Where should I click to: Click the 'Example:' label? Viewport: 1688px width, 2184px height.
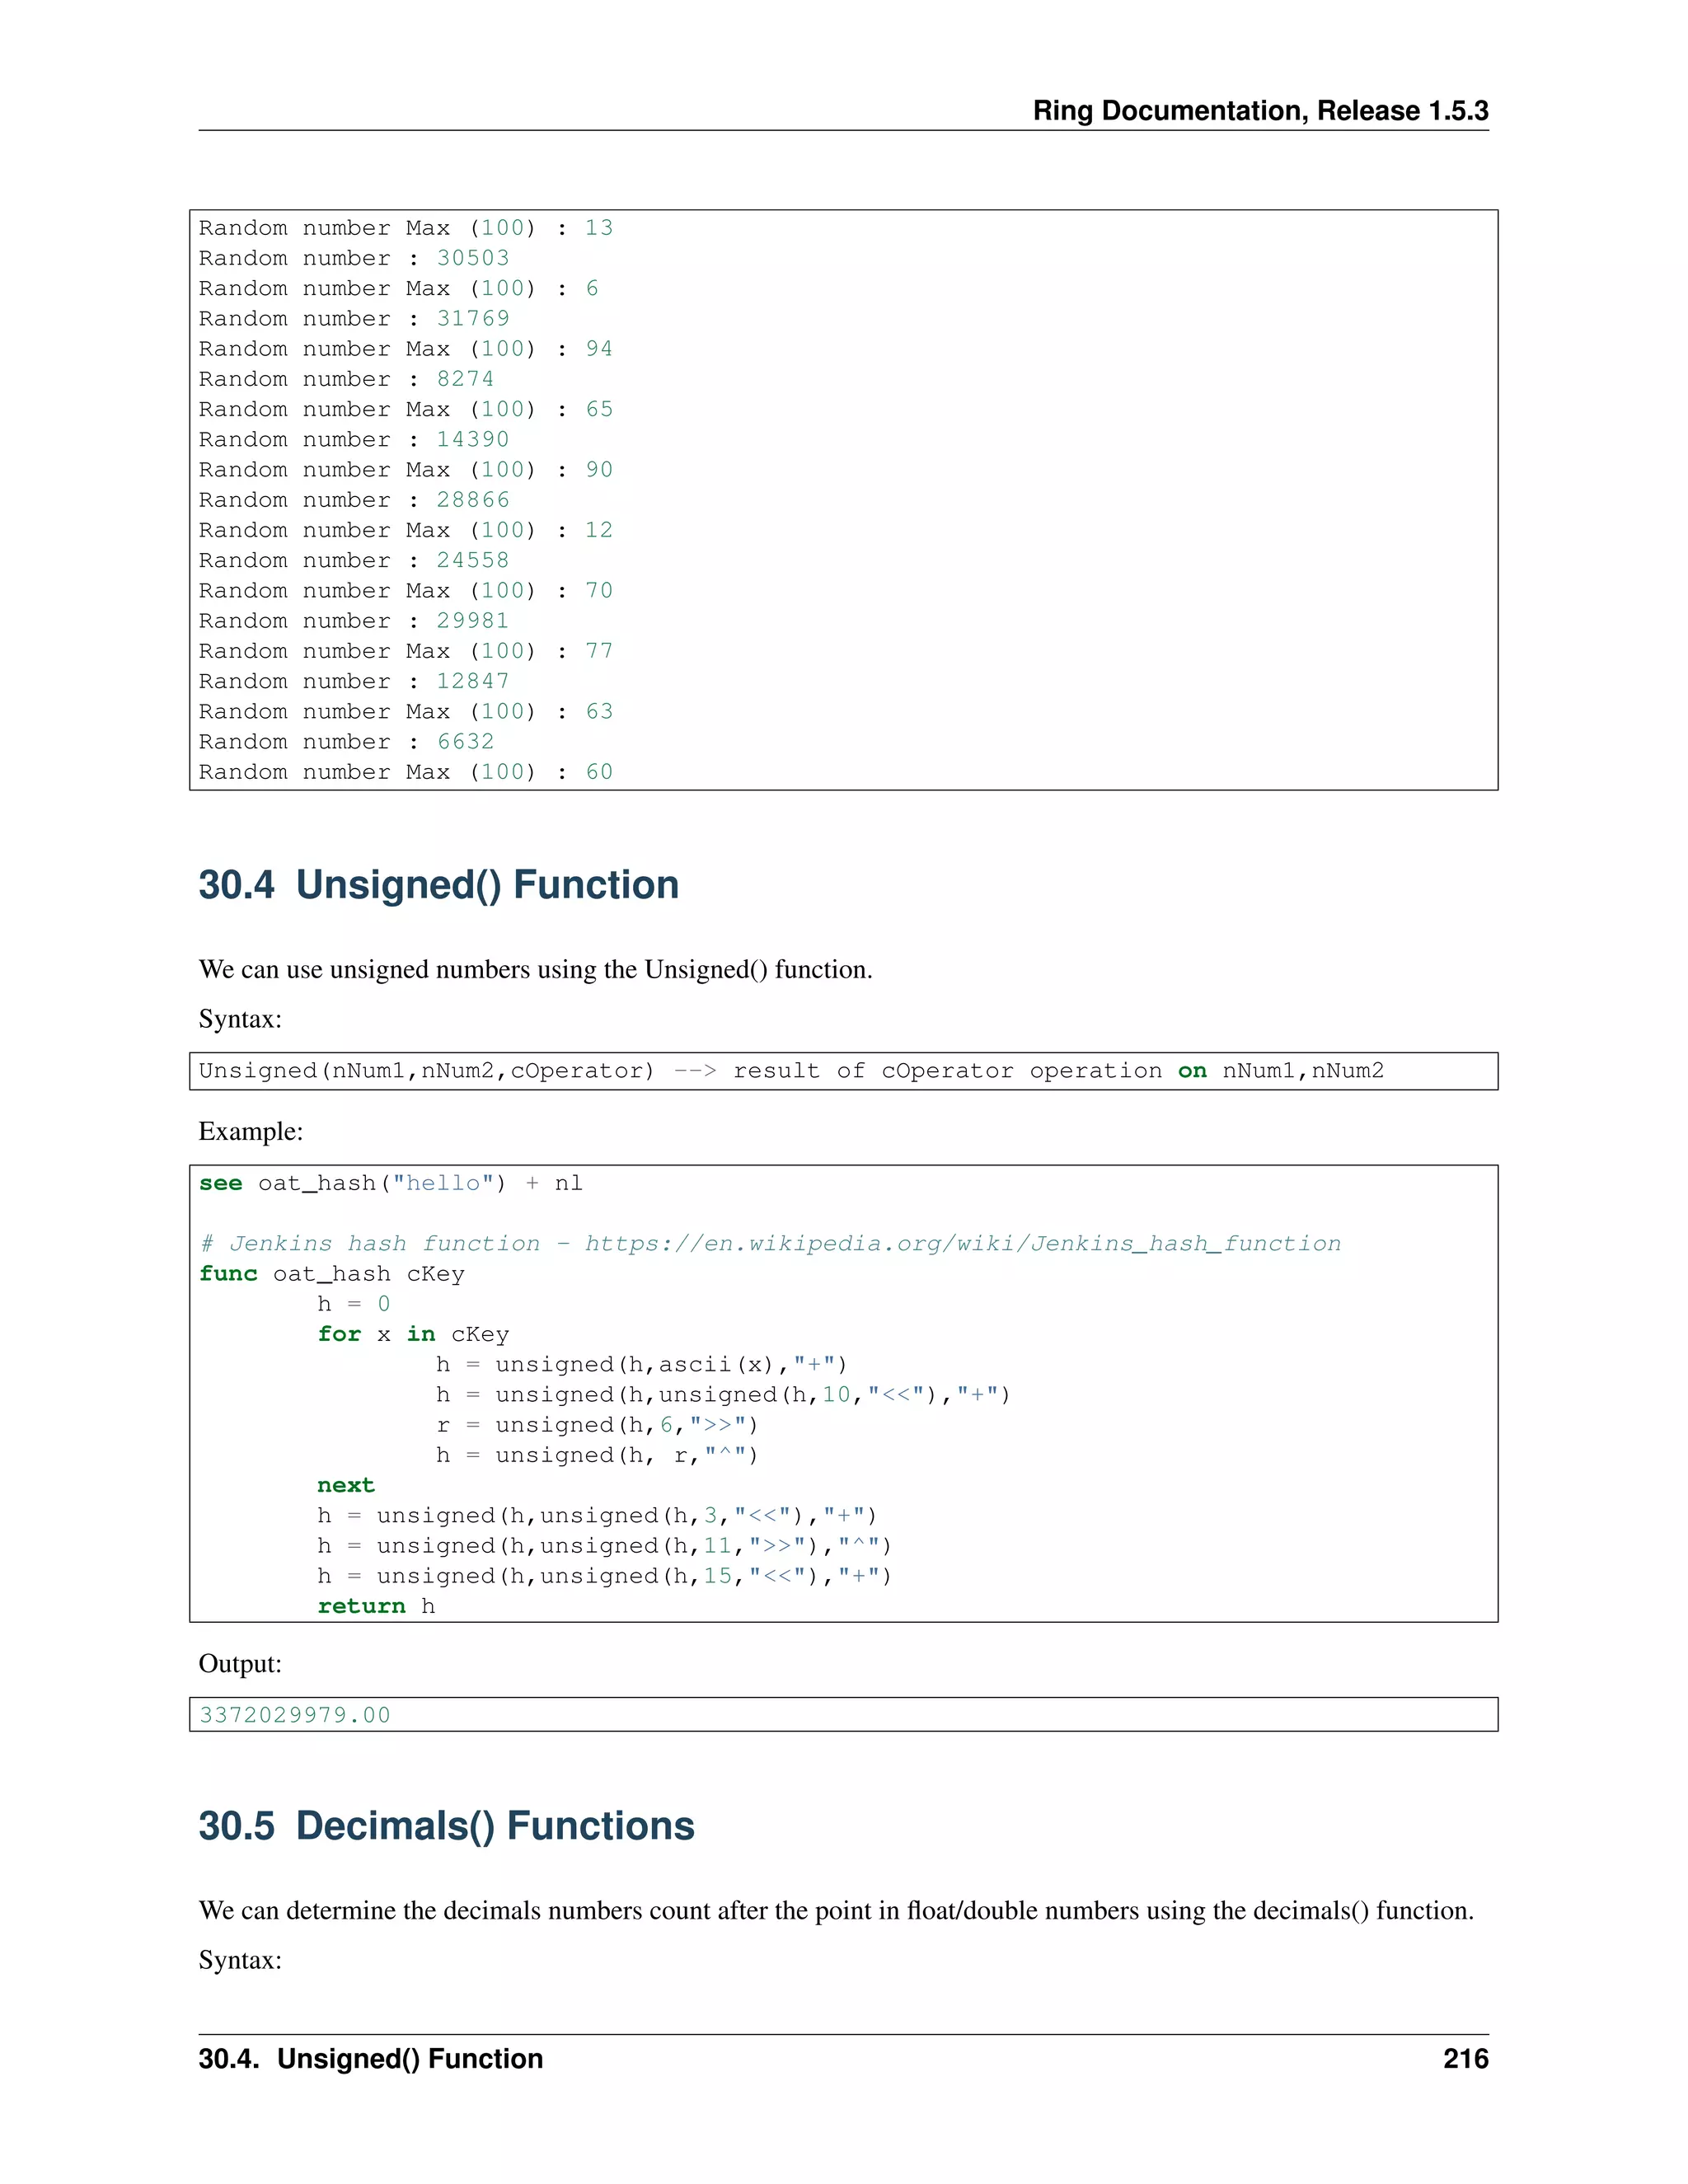(250, 1131)
